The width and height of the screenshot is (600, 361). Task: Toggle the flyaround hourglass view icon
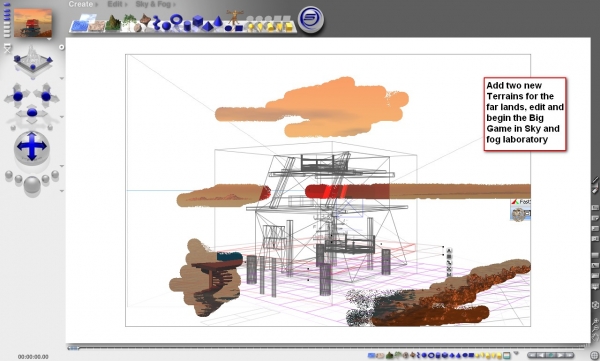(x=8, y=48)
